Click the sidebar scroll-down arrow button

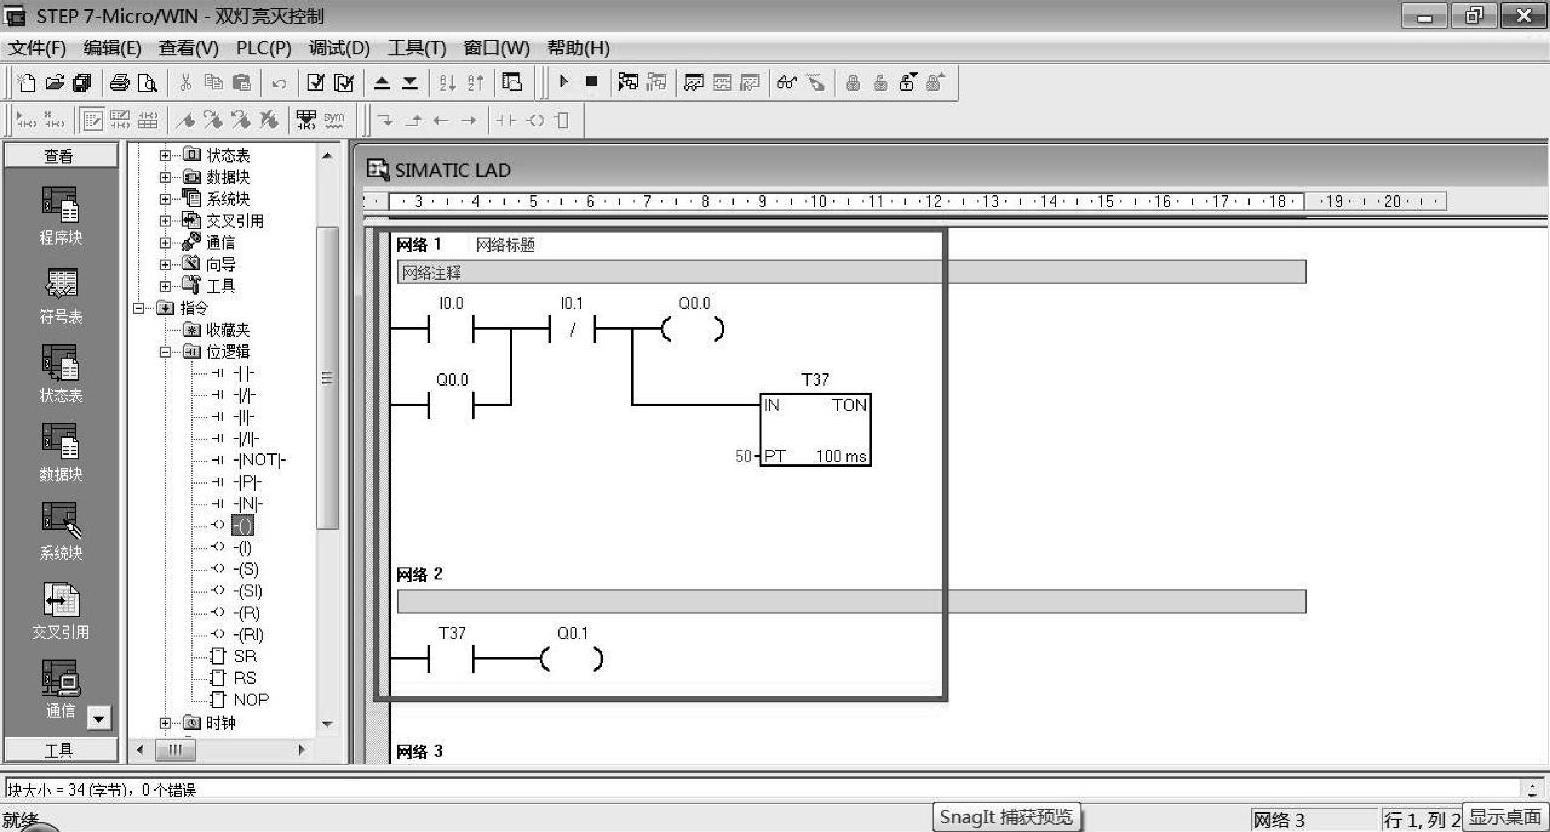tap(99, 718)
